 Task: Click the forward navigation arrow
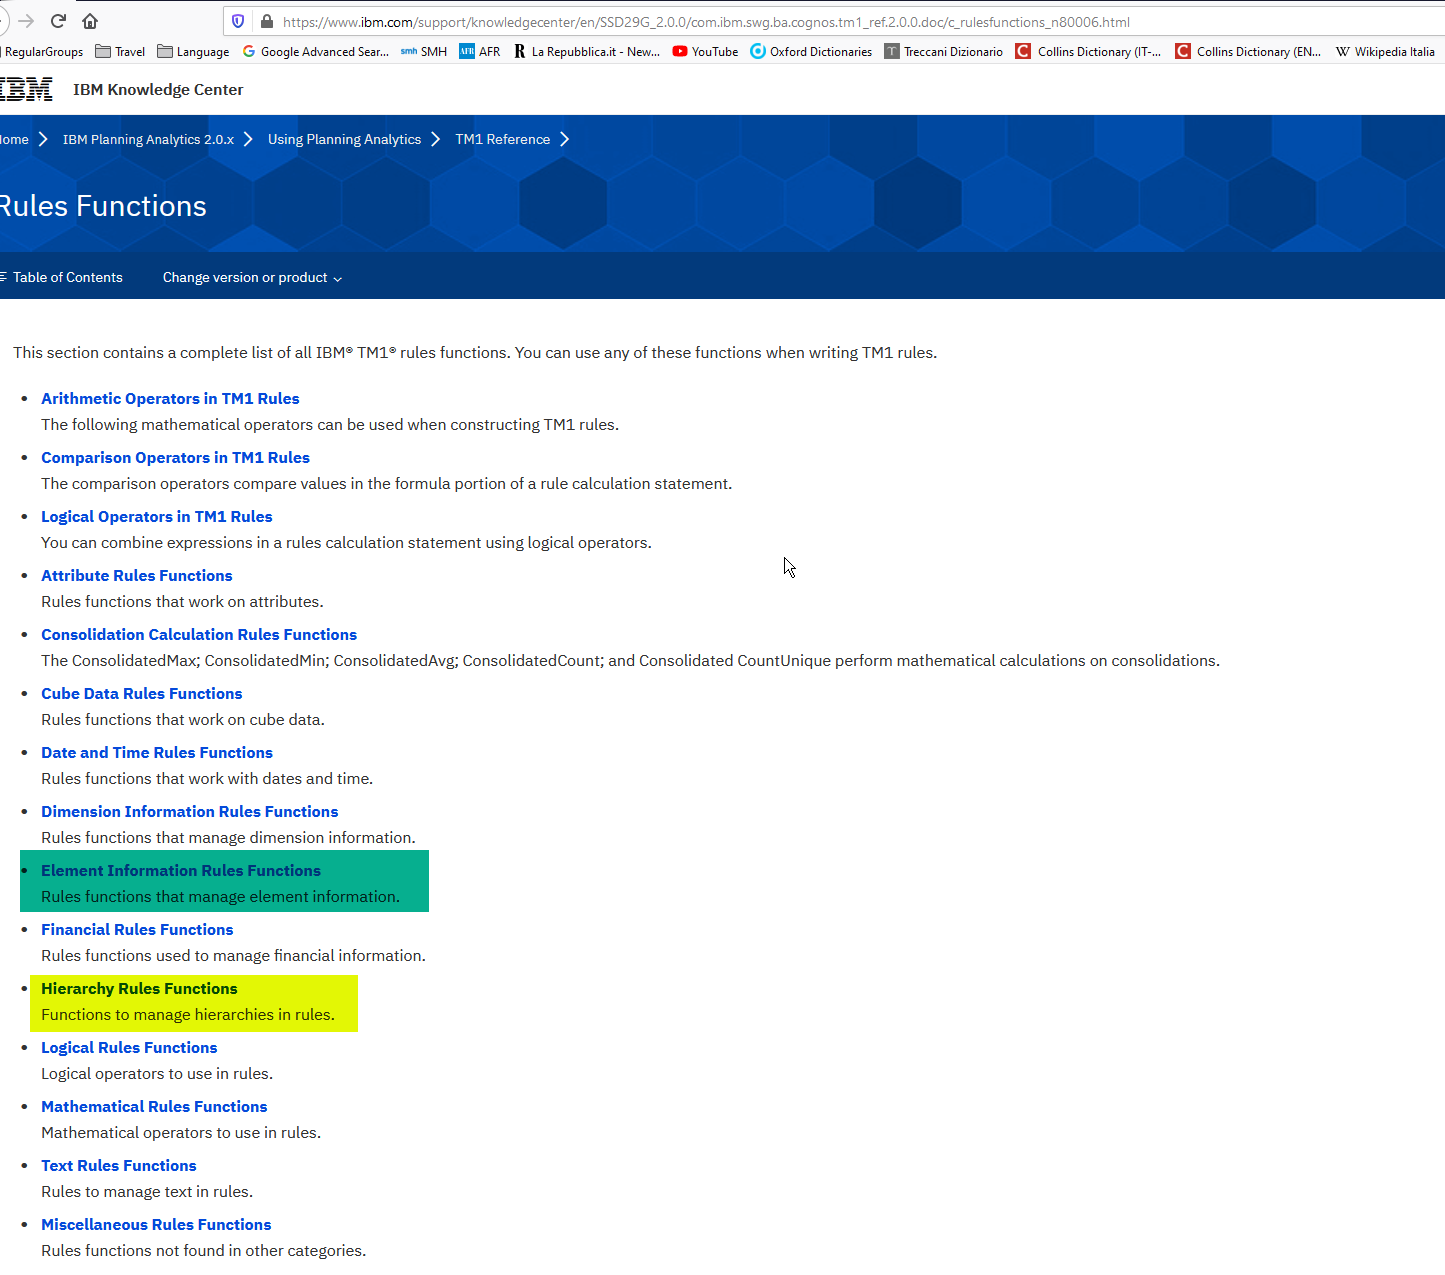pyautogui.click(x=26, y=21)
